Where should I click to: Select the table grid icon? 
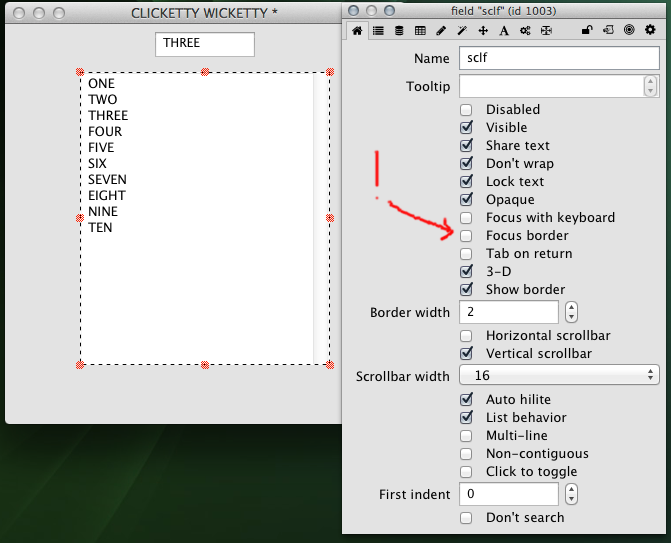[420, 31]
